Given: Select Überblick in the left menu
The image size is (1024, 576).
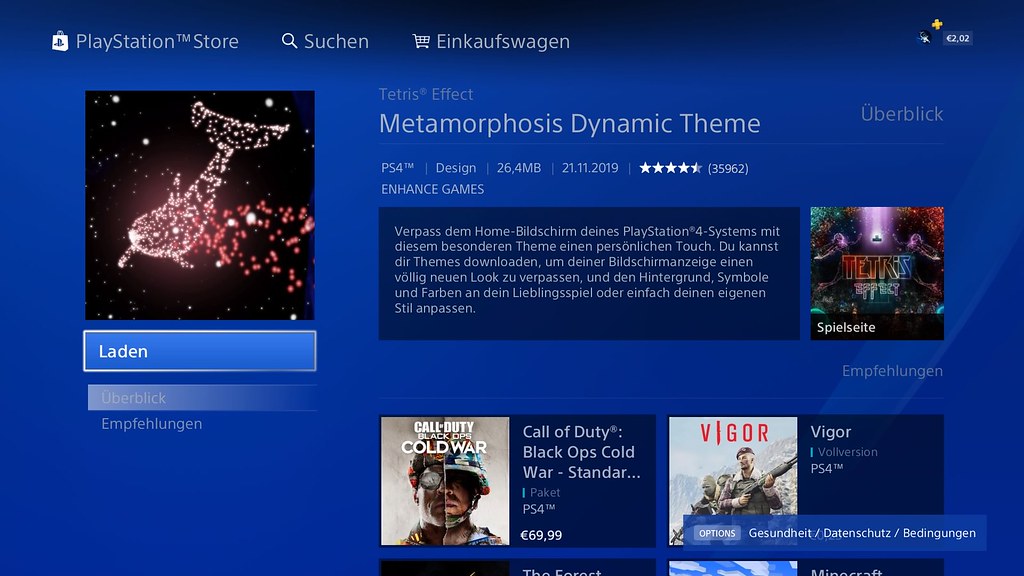Looking at the screenshot, I should click(202, 398).
